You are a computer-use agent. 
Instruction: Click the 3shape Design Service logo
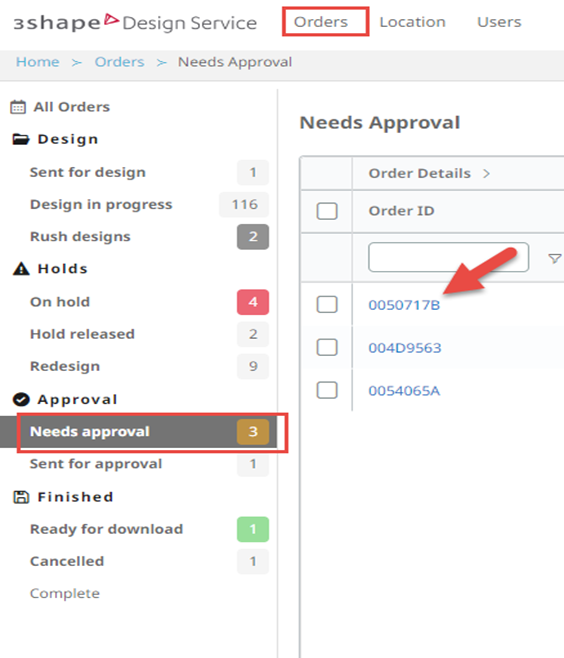(x=135, y=23)
